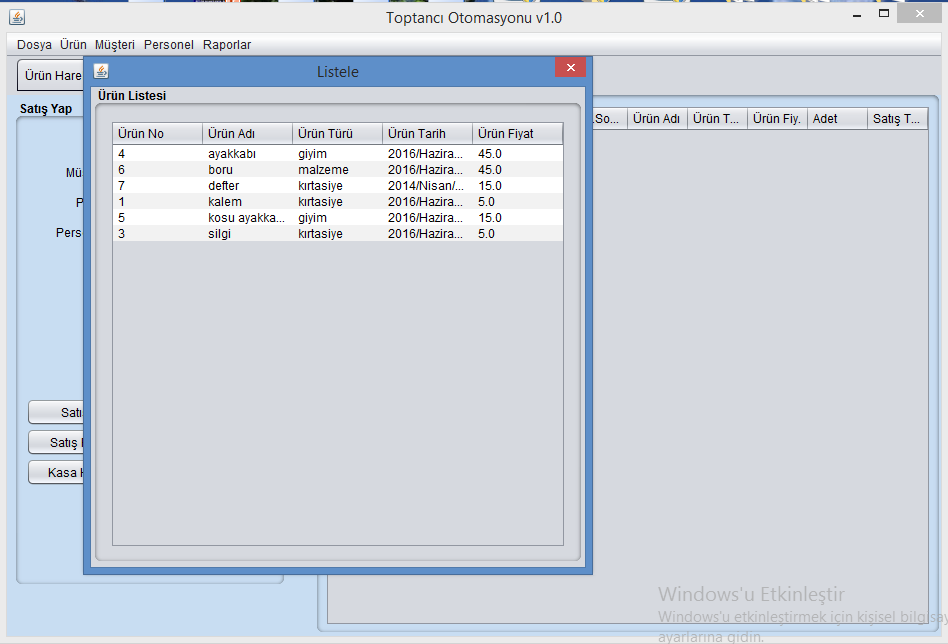Open the Müşteri menu

tap(115, 45)
